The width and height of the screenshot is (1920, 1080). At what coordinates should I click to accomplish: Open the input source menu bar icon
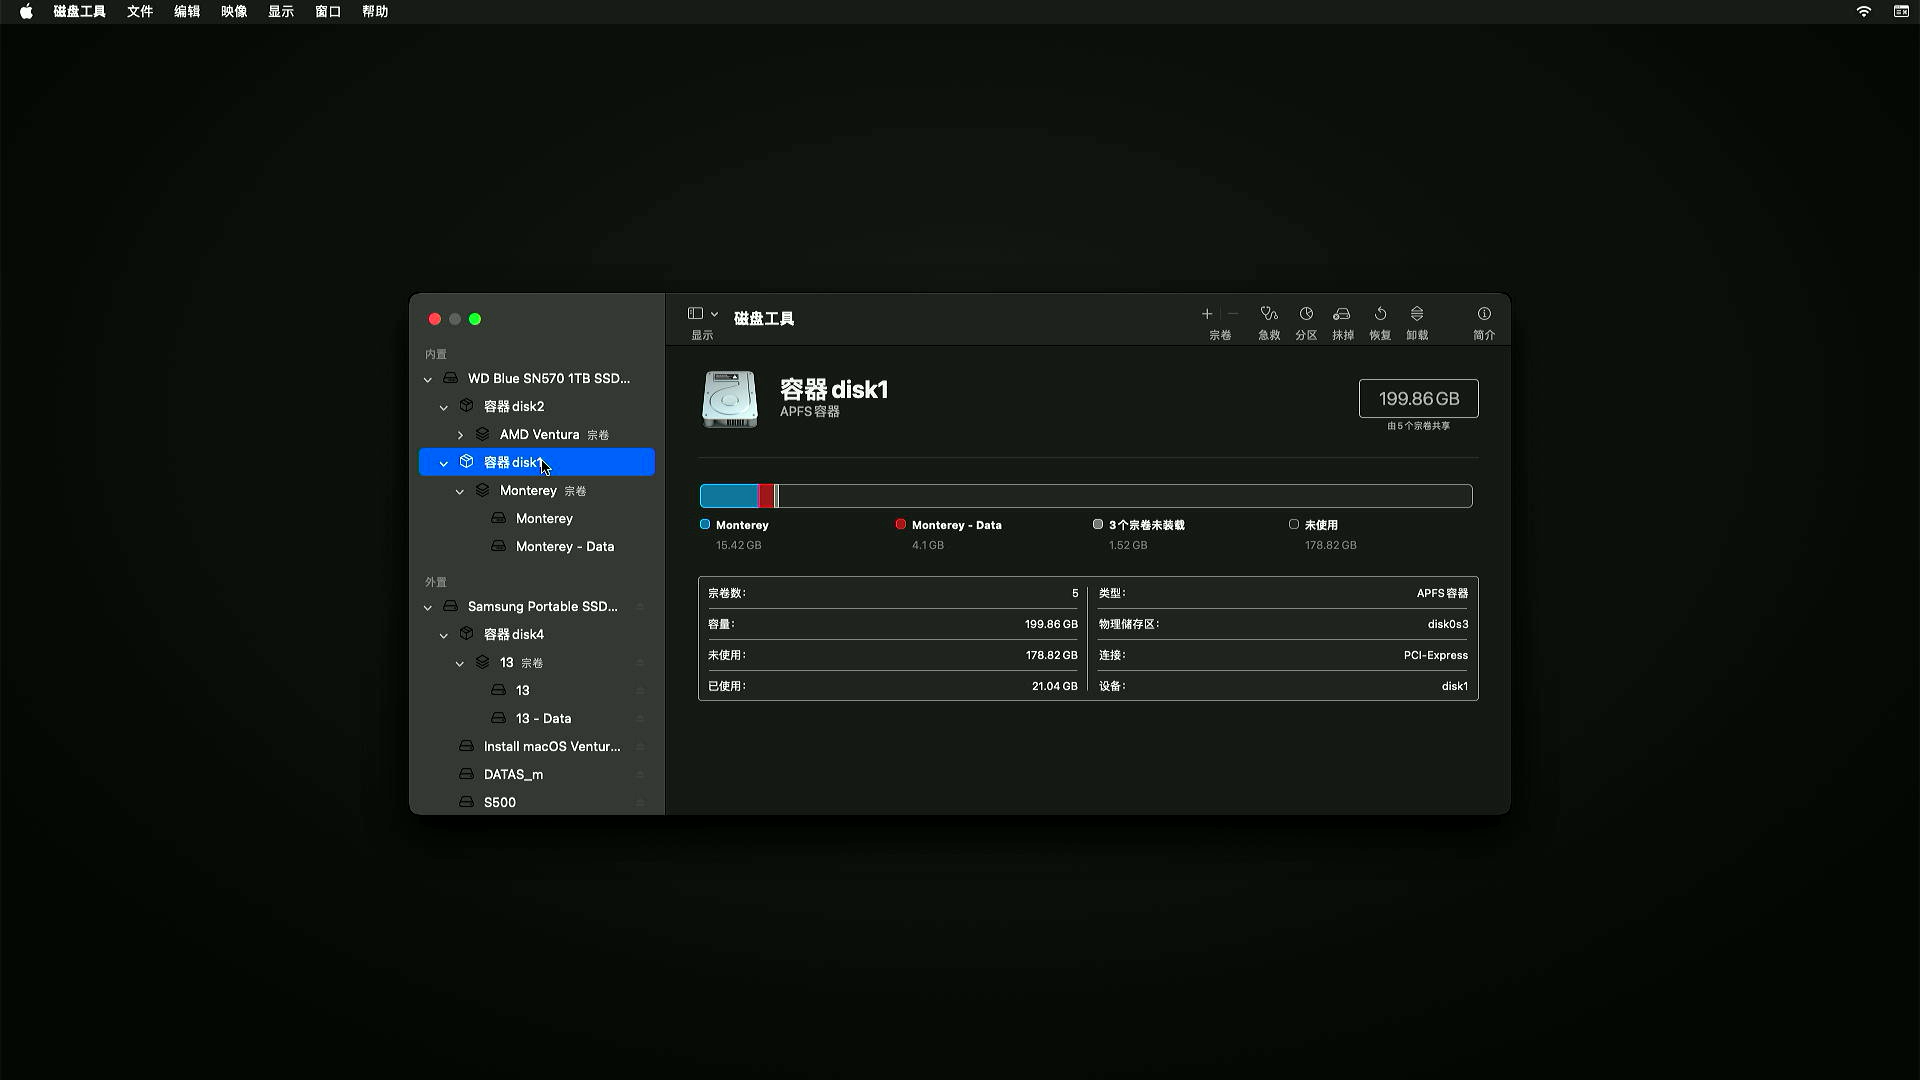tap(1901, 12)
